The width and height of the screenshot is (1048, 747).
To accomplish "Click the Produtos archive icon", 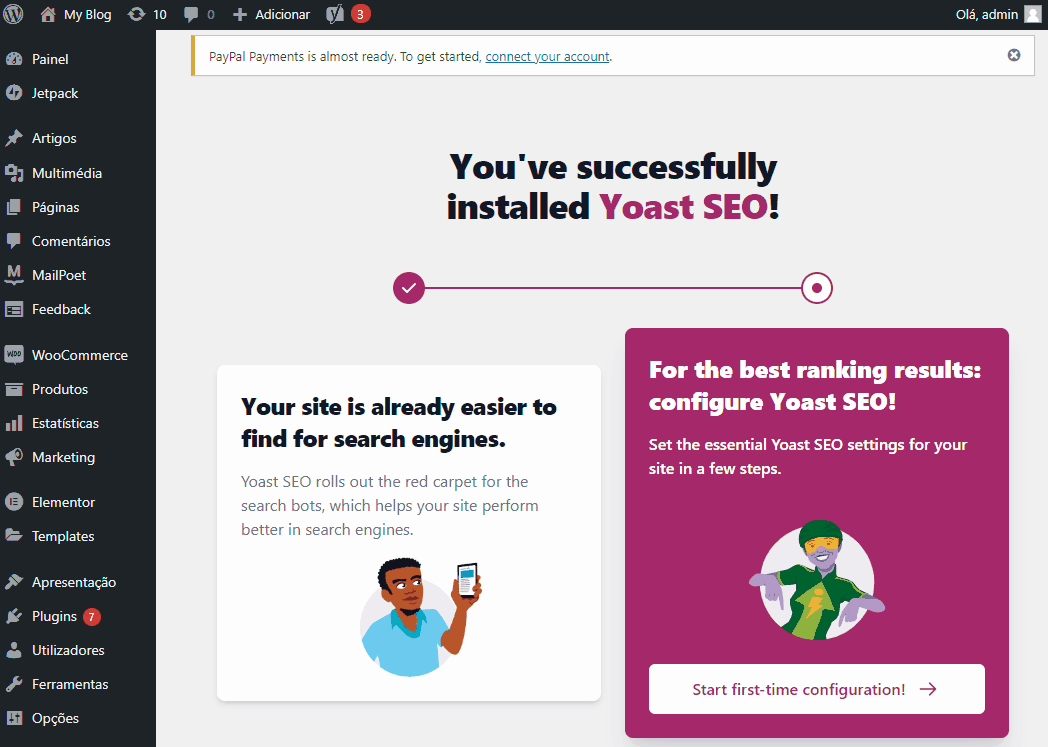I will 14,389.
